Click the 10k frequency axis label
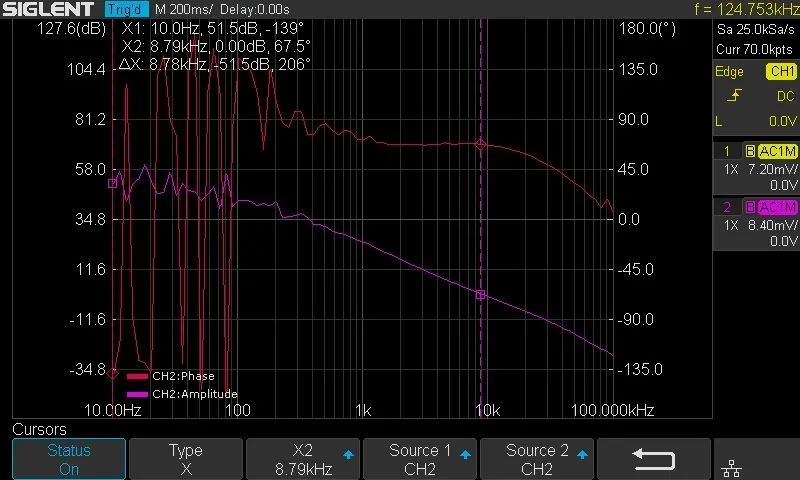Image resolution: width=800 pixels, height=480 pixels. (488, 410)
